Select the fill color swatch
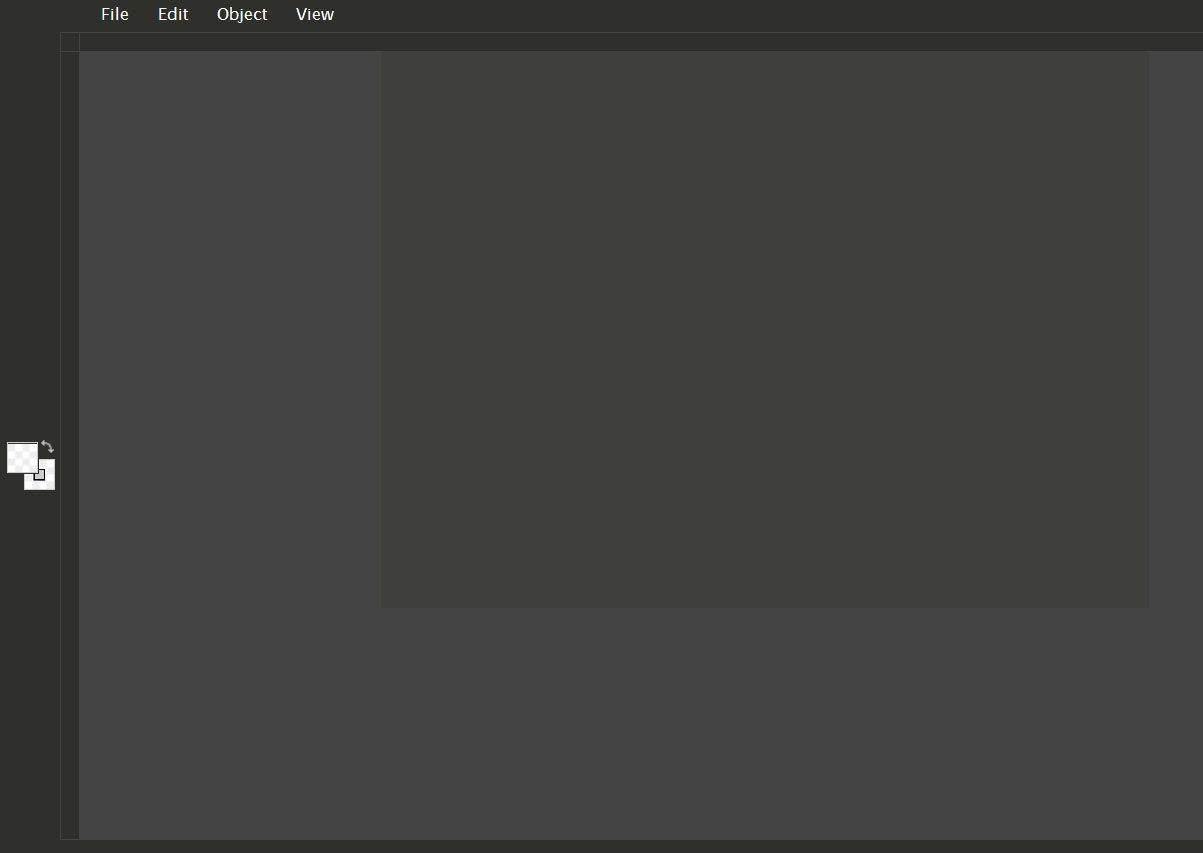This screenshot has height=853, width=1203. click(x=22, y=457)
